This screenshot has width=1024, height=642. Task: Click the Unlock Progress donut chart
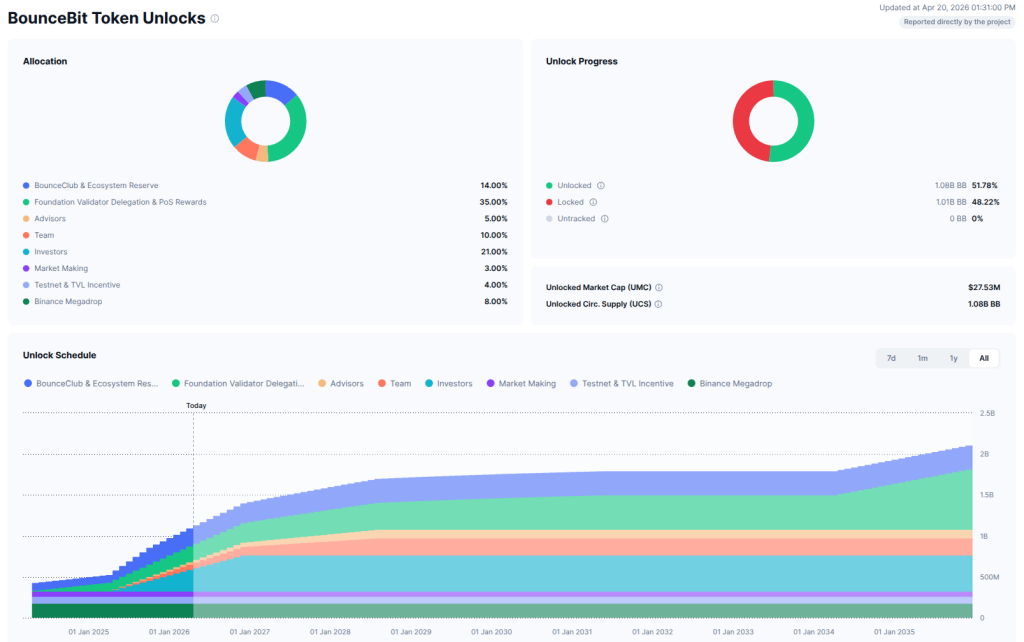click(x=773, y=121)
